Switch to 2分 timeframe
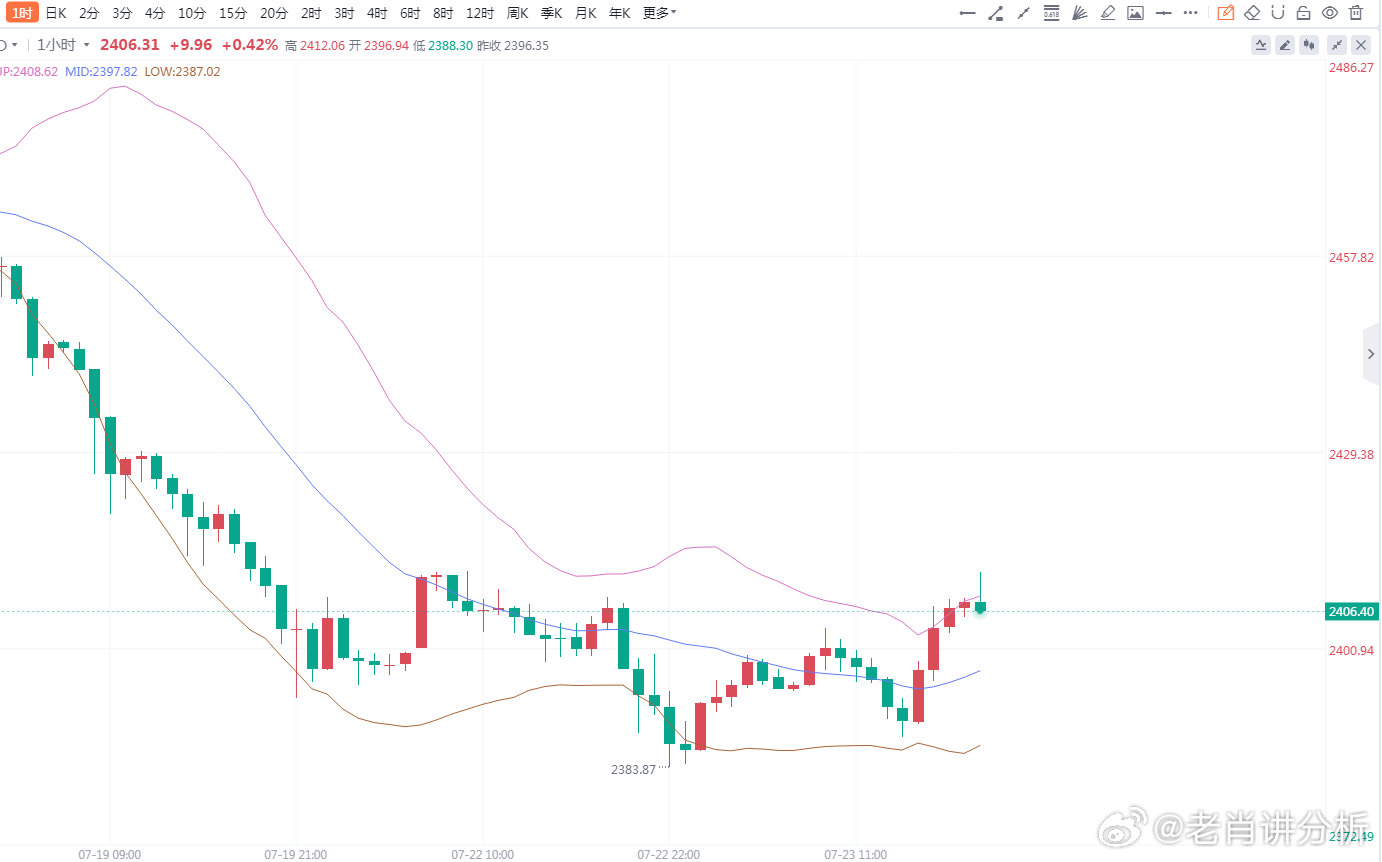This screenshot has width=1382, height=862. (89, 13)
